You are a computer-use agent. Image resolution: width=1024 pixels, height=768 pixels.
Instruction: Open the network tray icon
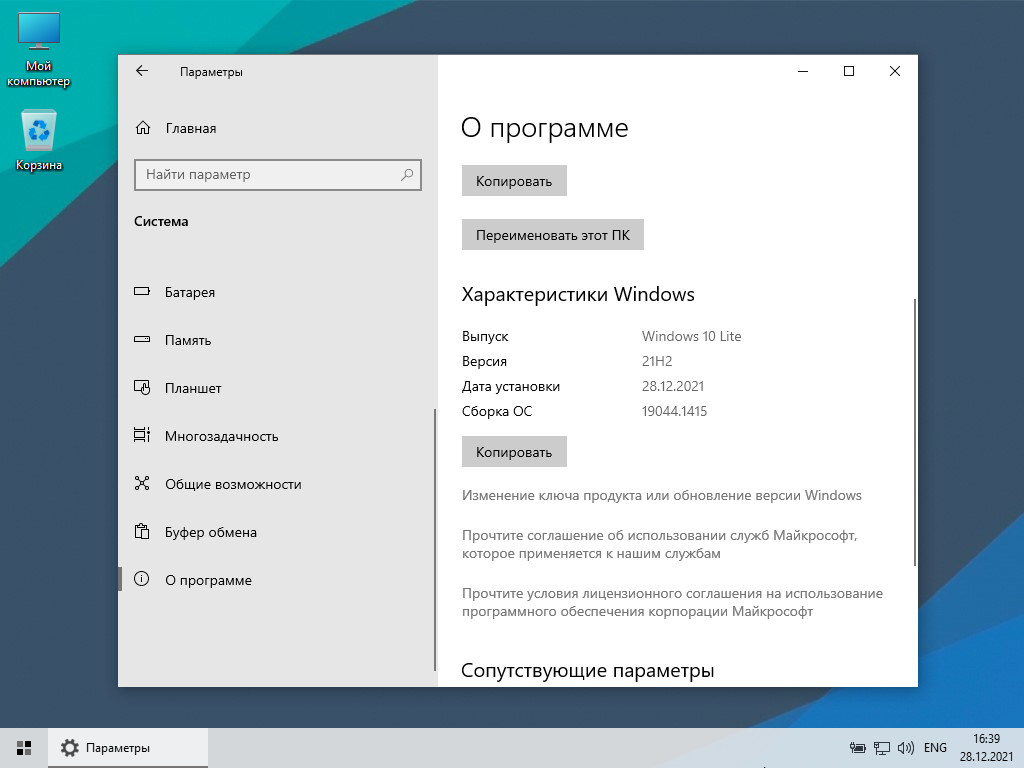pos(882,748)
